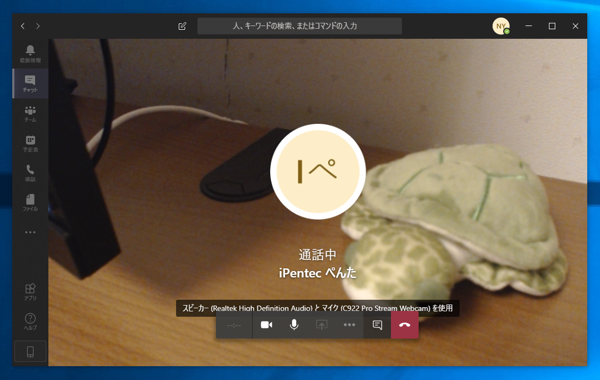Click the iPentec ぺんた caller name

tap(318, 272)
